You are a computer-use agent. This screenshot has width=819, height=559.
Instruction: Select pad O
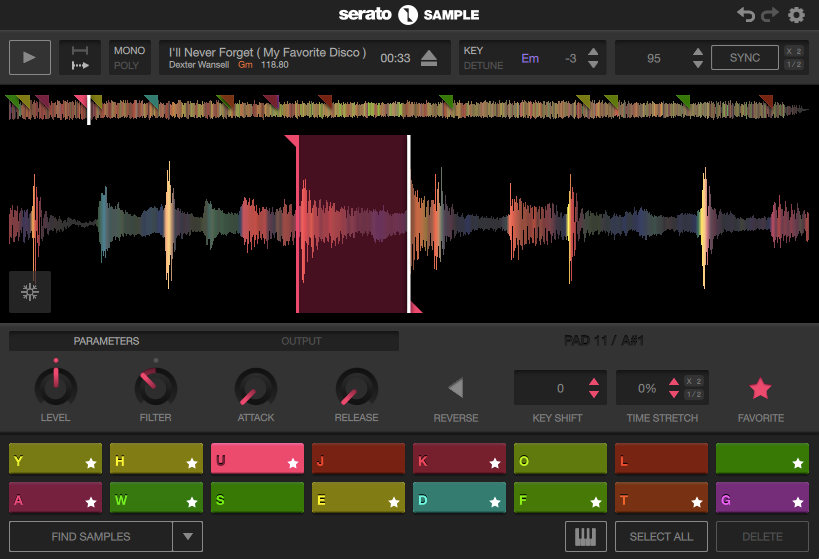[560, 458]
